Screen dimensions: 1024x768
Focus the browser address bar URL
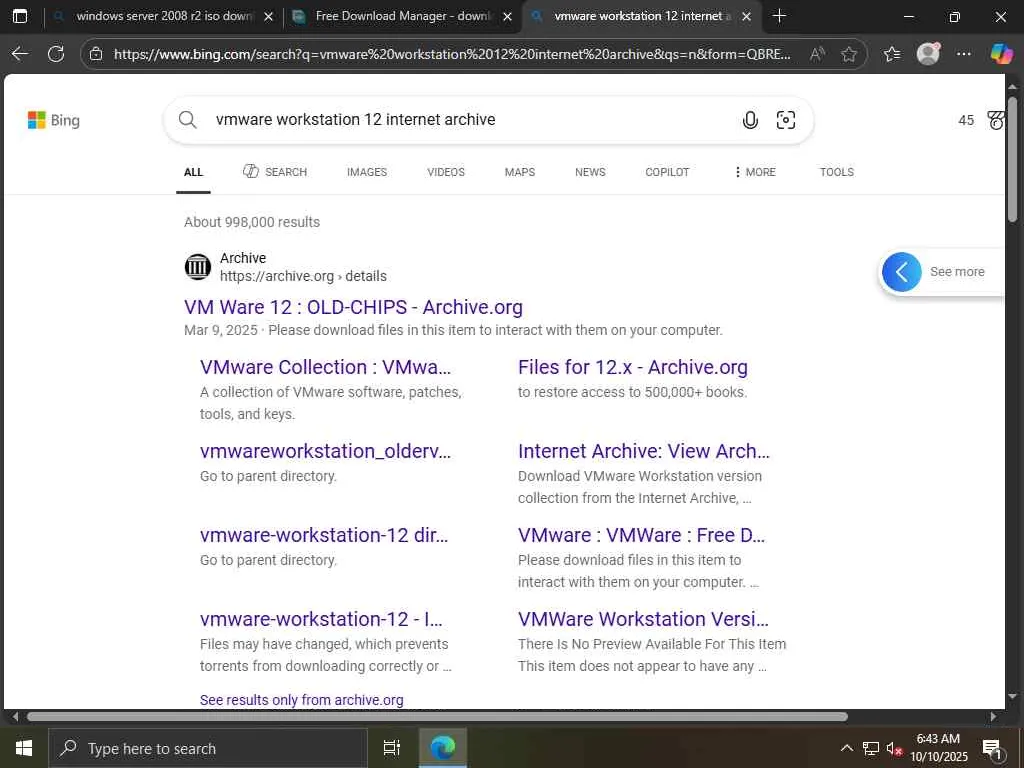click(452, 54)
